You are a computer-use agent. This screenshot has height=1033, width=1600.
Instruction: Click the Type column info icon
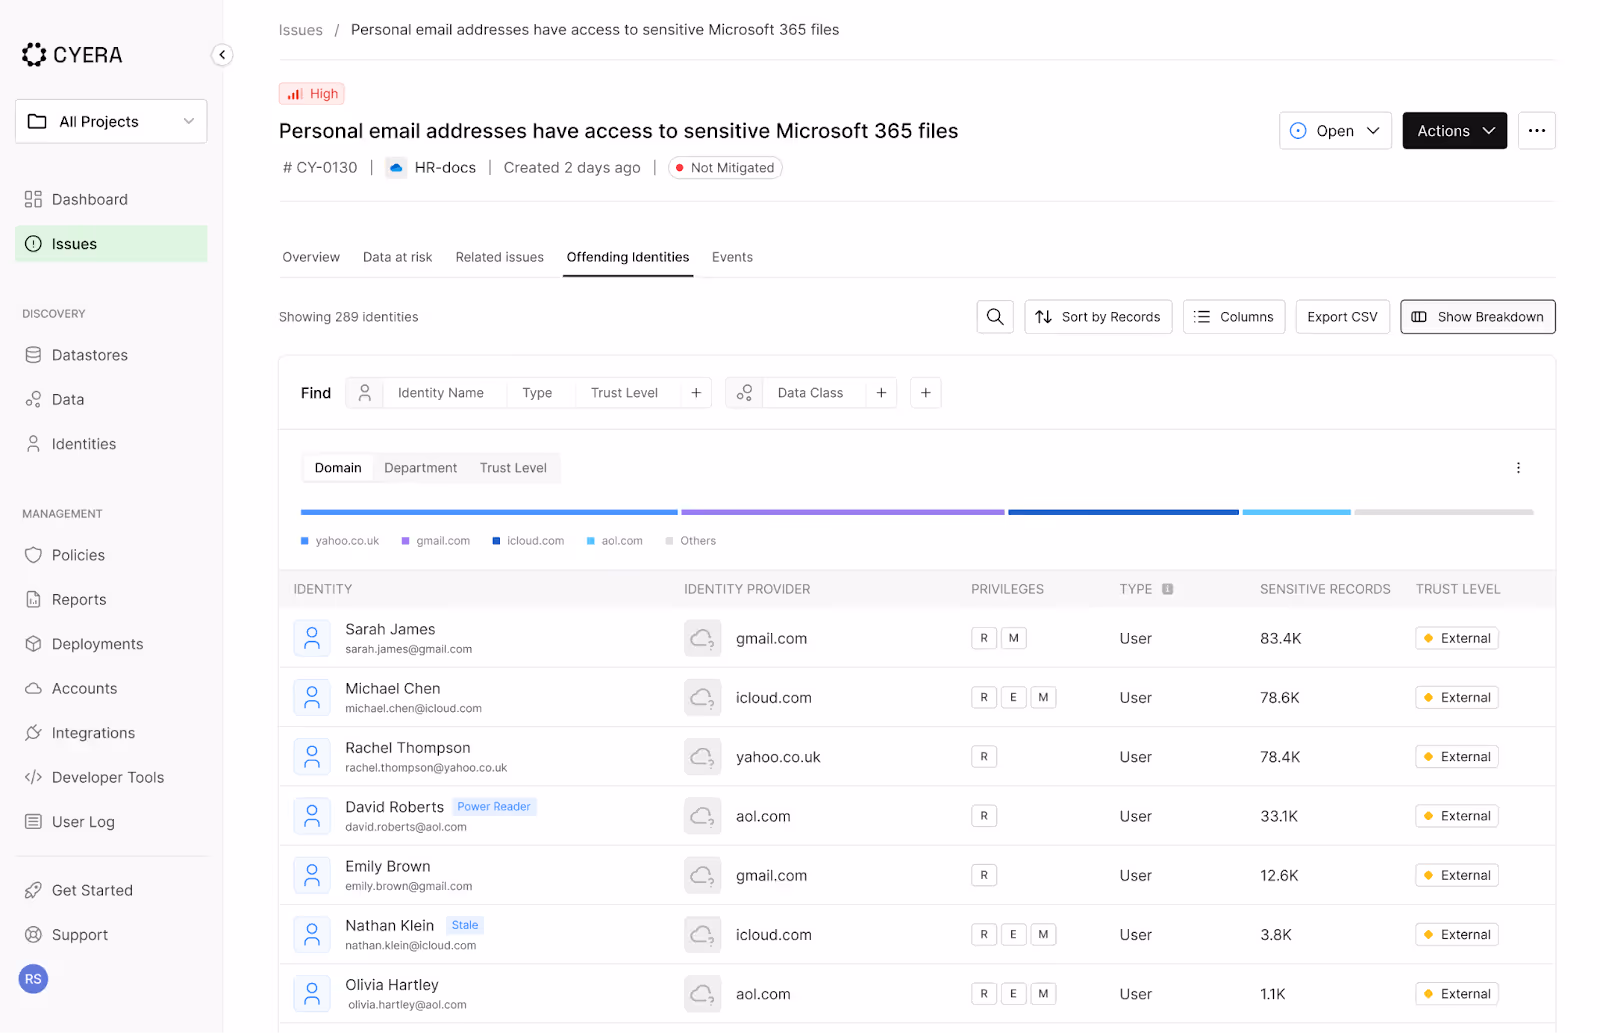point(1167,589)
